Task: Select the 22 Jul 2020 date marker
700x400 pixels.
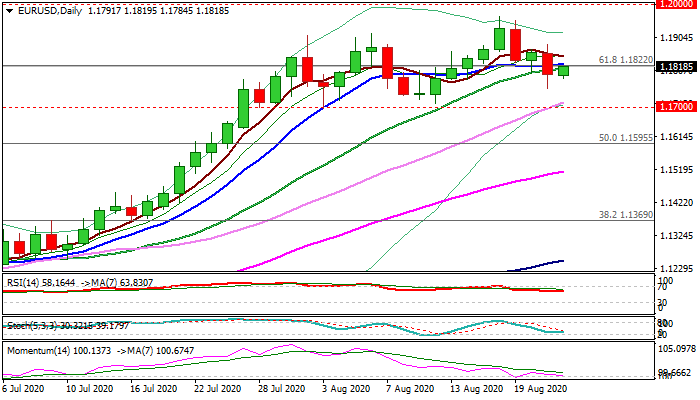Action: [x=217, y=387]
